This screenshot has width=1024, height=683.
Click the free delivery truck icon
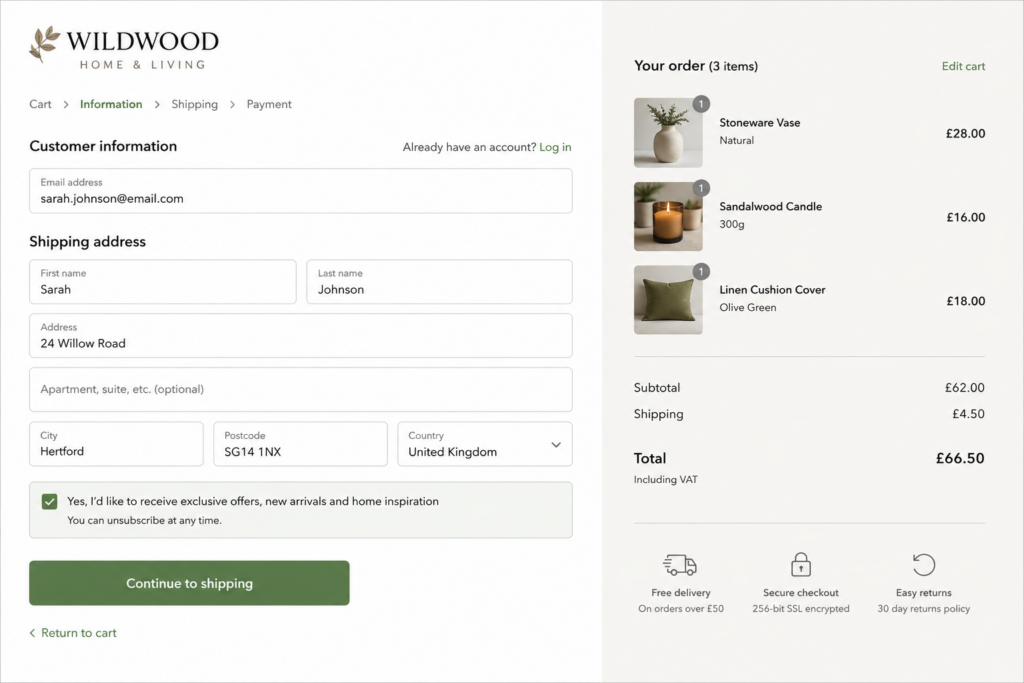coord(680,565)
